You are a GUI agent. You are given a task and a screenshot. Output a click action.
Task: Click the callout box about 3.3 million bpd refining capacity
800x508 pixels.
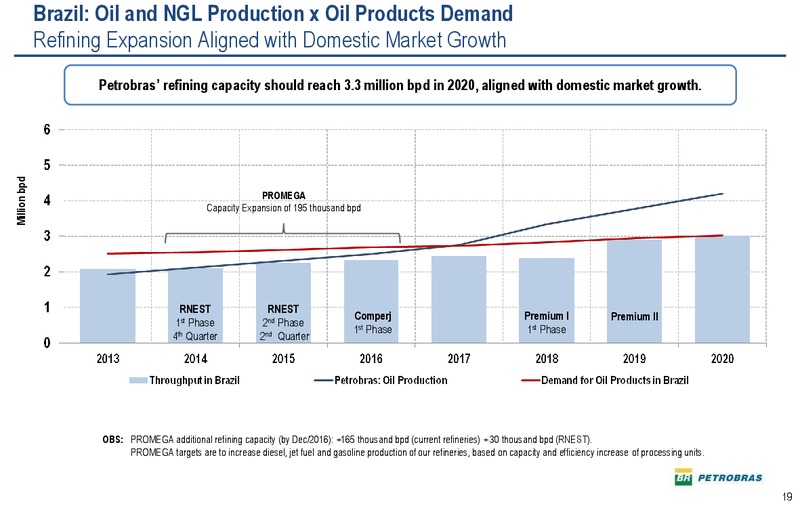click(x=400, y=85)
